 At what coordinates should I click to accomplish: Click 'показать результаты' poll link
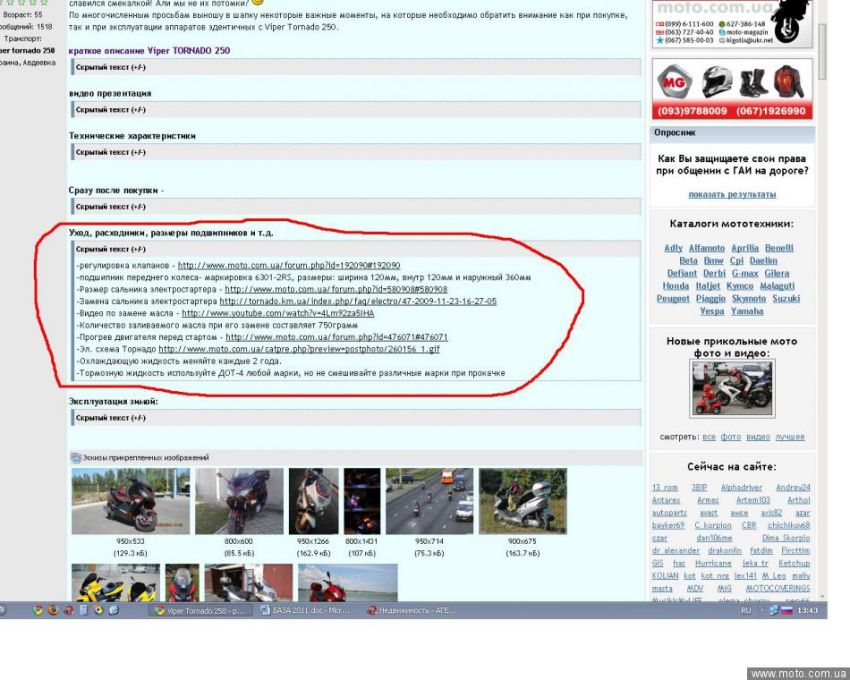pos(732,194)
